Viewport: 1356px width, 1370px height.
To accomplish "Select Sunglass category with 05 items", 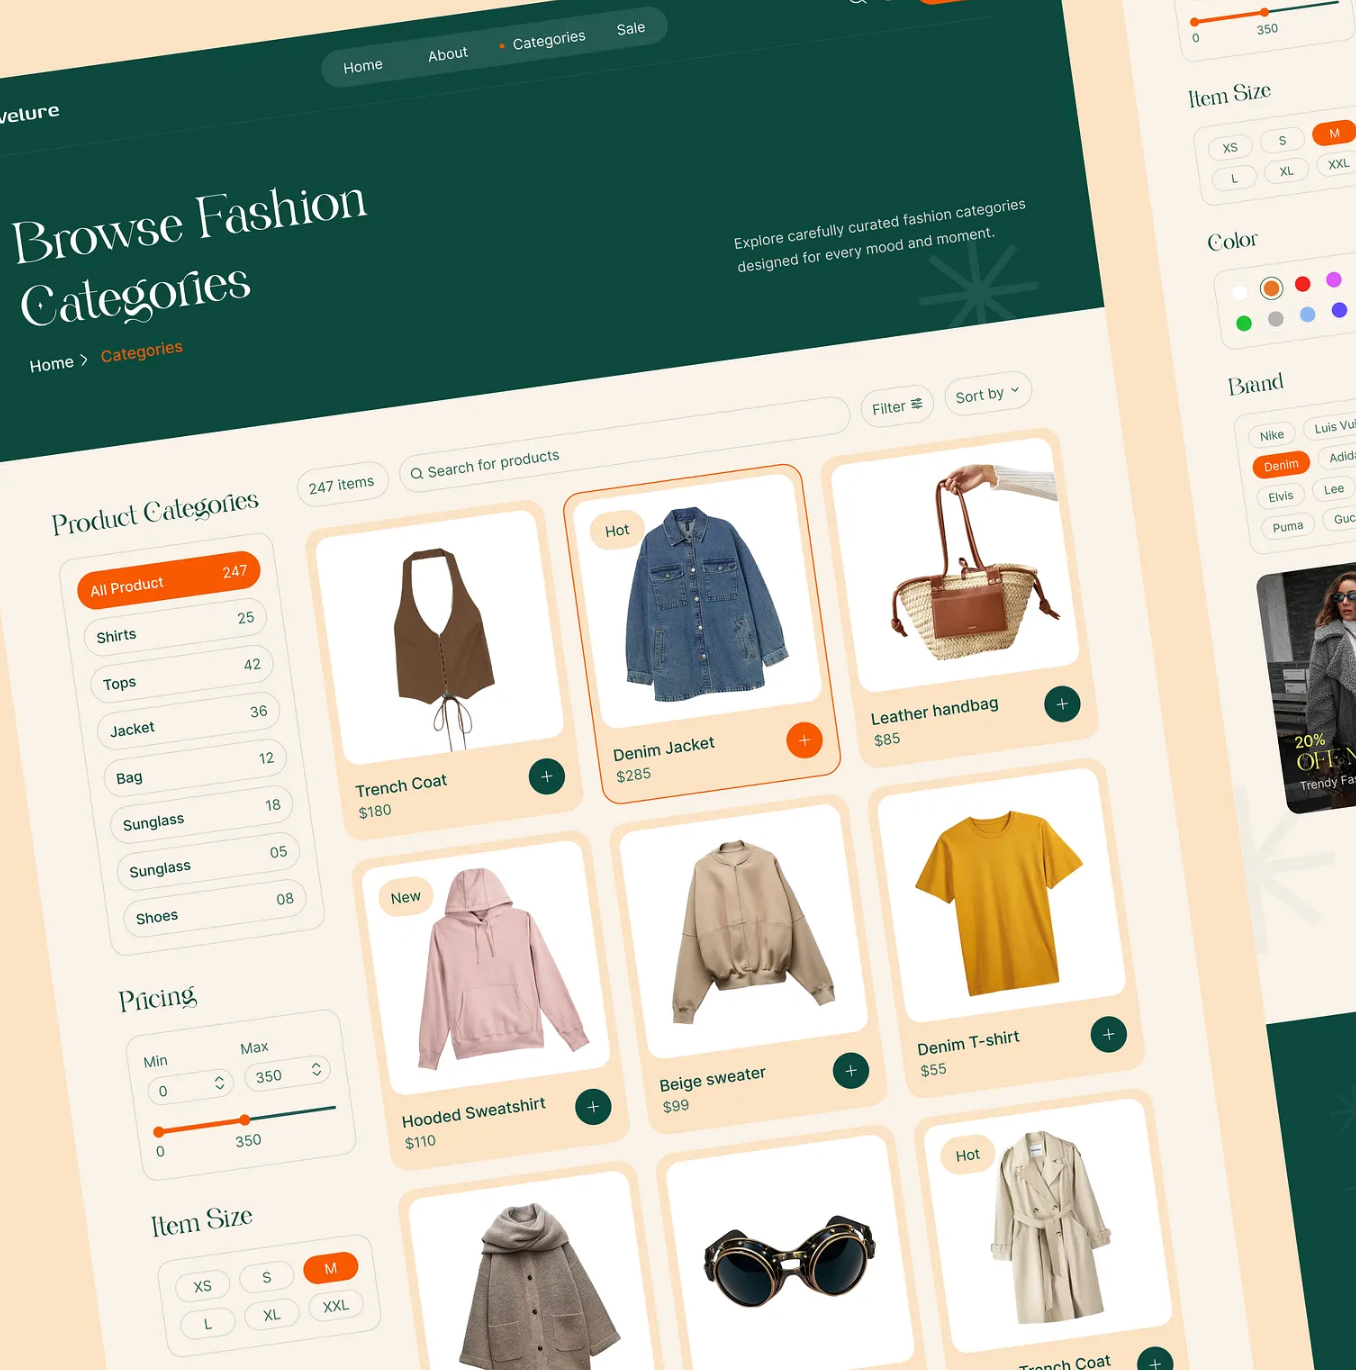I will pos(208,860).
